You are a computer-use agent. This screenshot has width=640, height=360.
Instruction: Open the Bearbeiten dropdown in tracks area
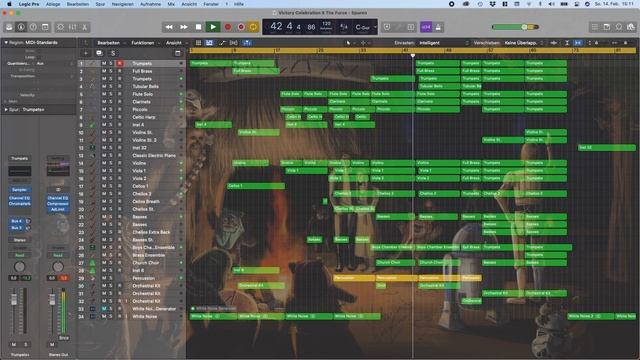pyautogui.click(x=110, y=42)
